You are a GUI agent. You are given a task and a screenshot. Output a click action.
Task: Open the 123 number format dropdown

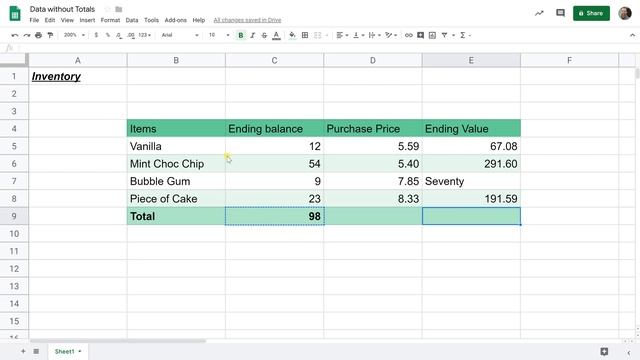tap(144, 35)
